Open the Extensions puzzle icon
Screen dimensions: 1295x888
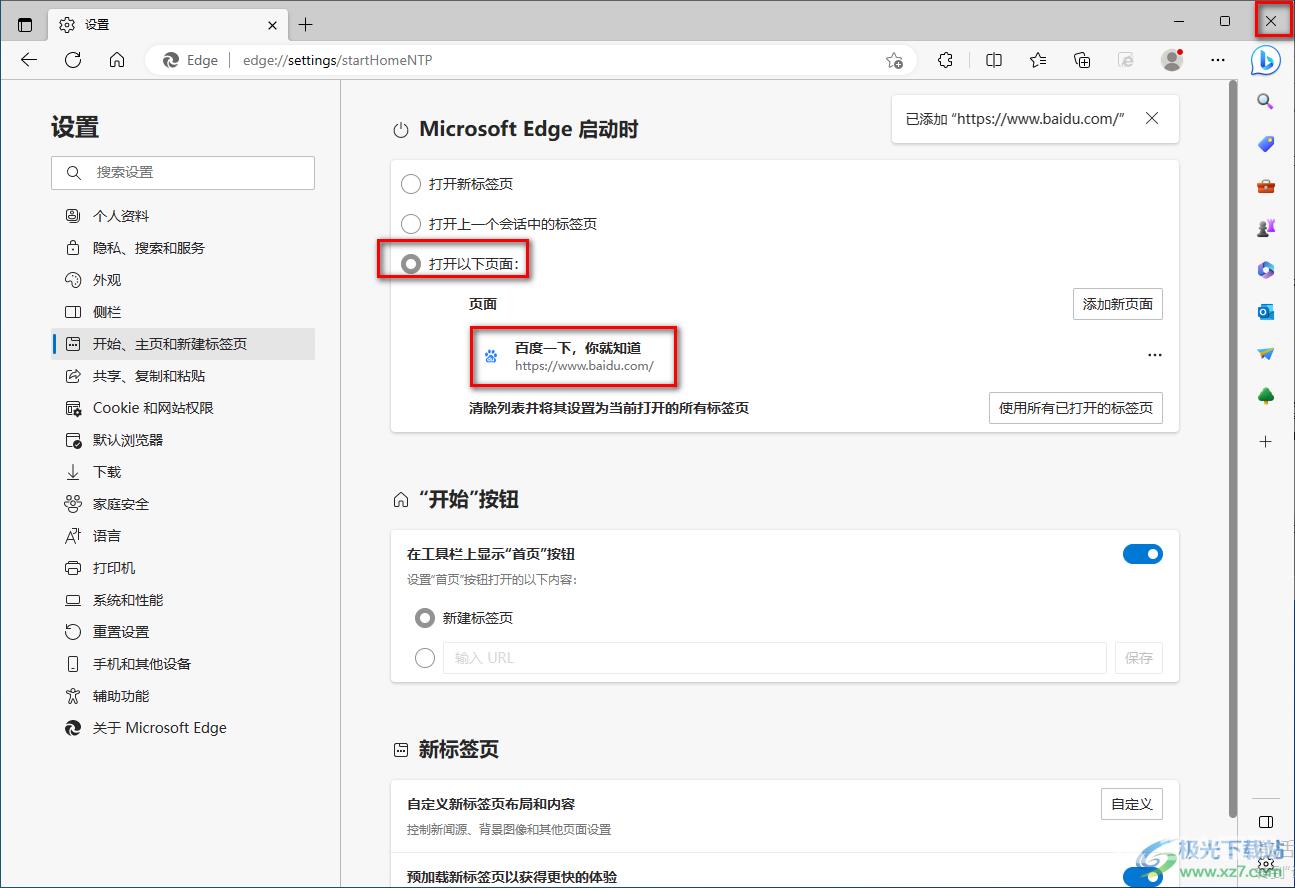click(946, 60)
